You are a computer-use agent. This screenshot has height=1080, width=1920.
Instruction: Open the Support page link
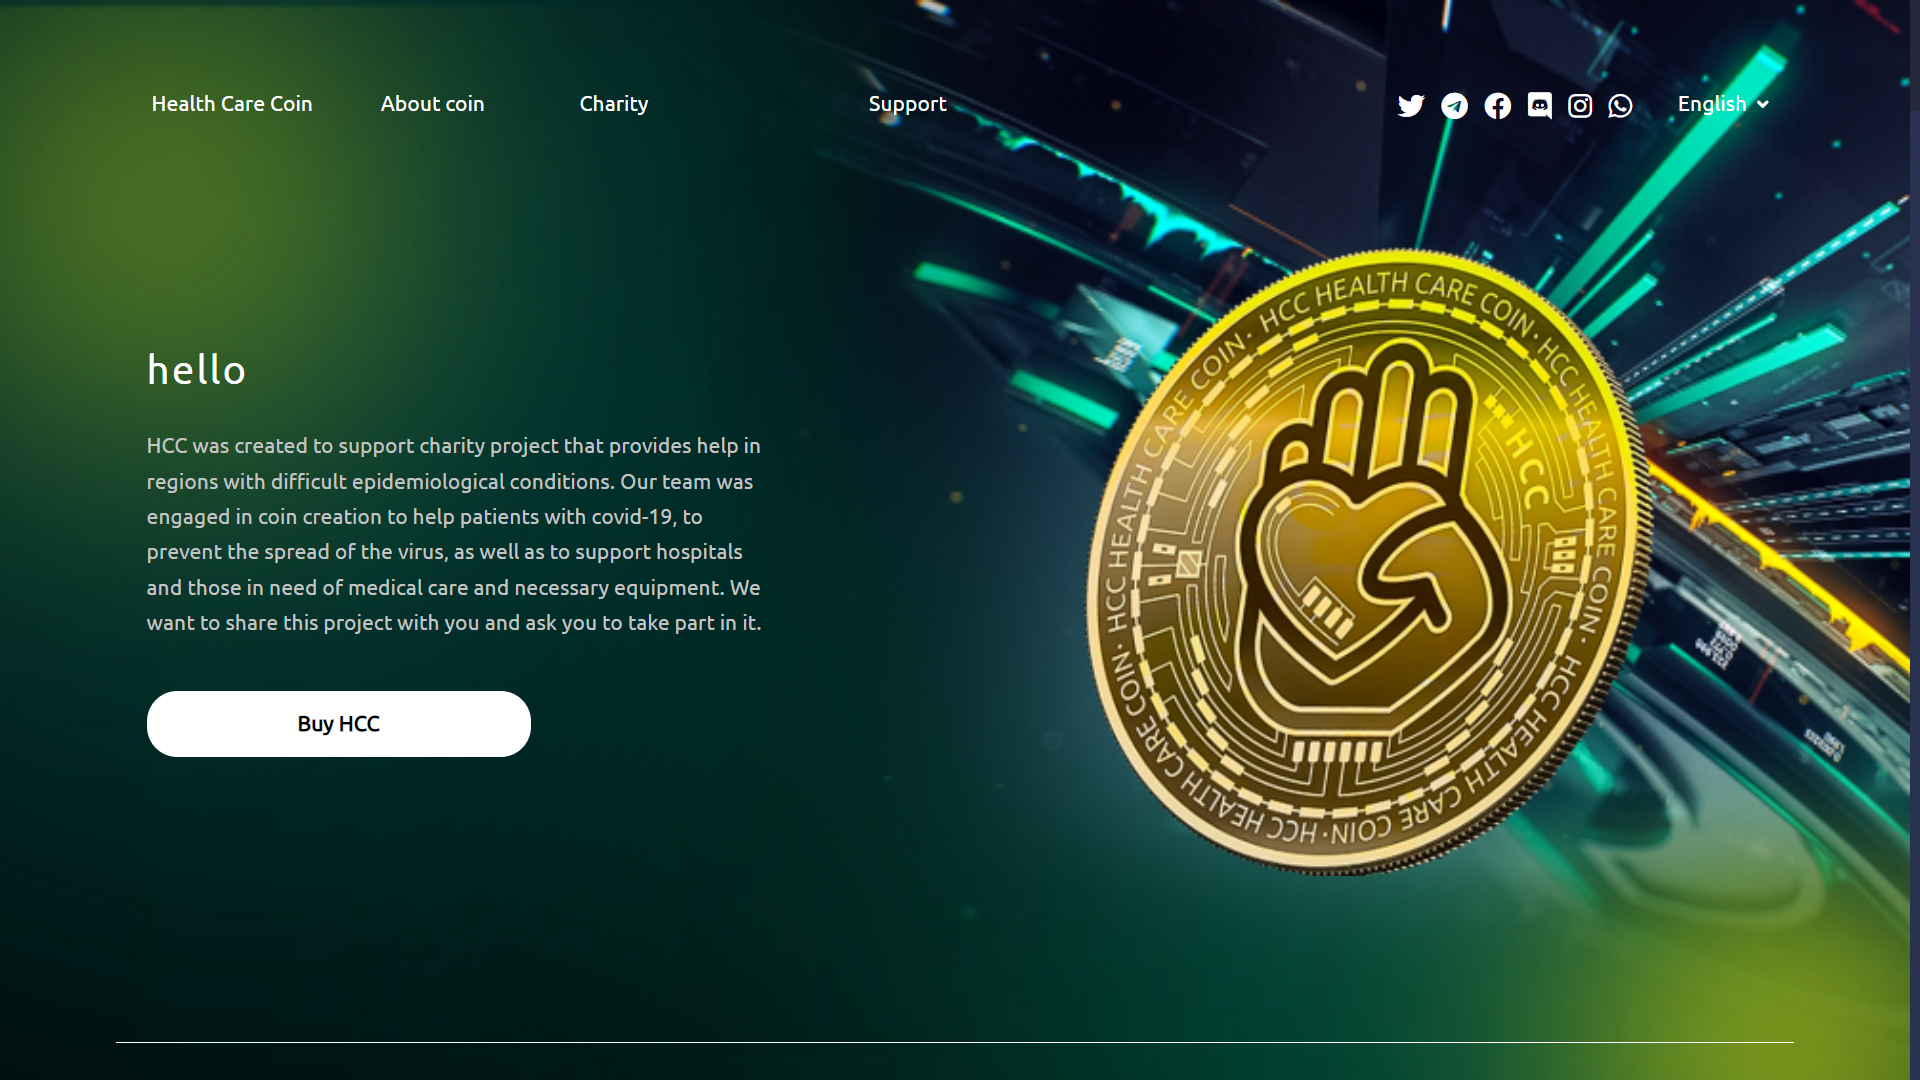coord(907,104)
